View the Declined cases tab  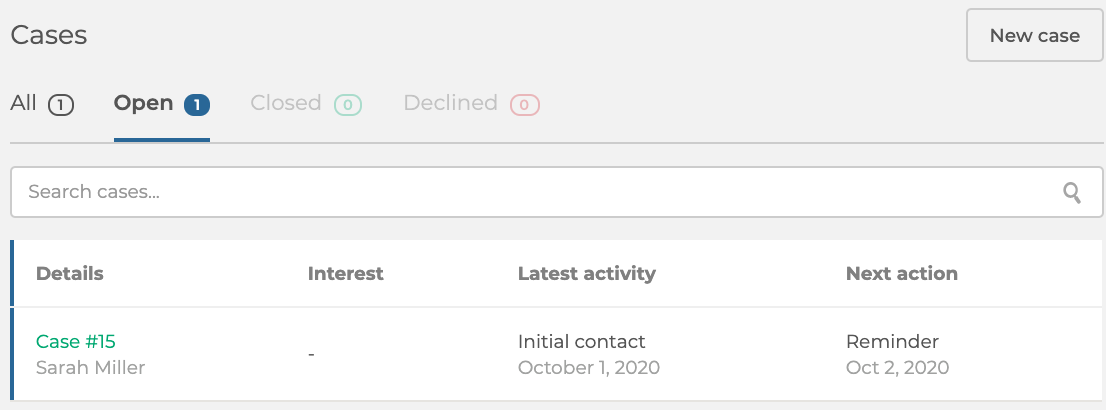coord(471,104)
